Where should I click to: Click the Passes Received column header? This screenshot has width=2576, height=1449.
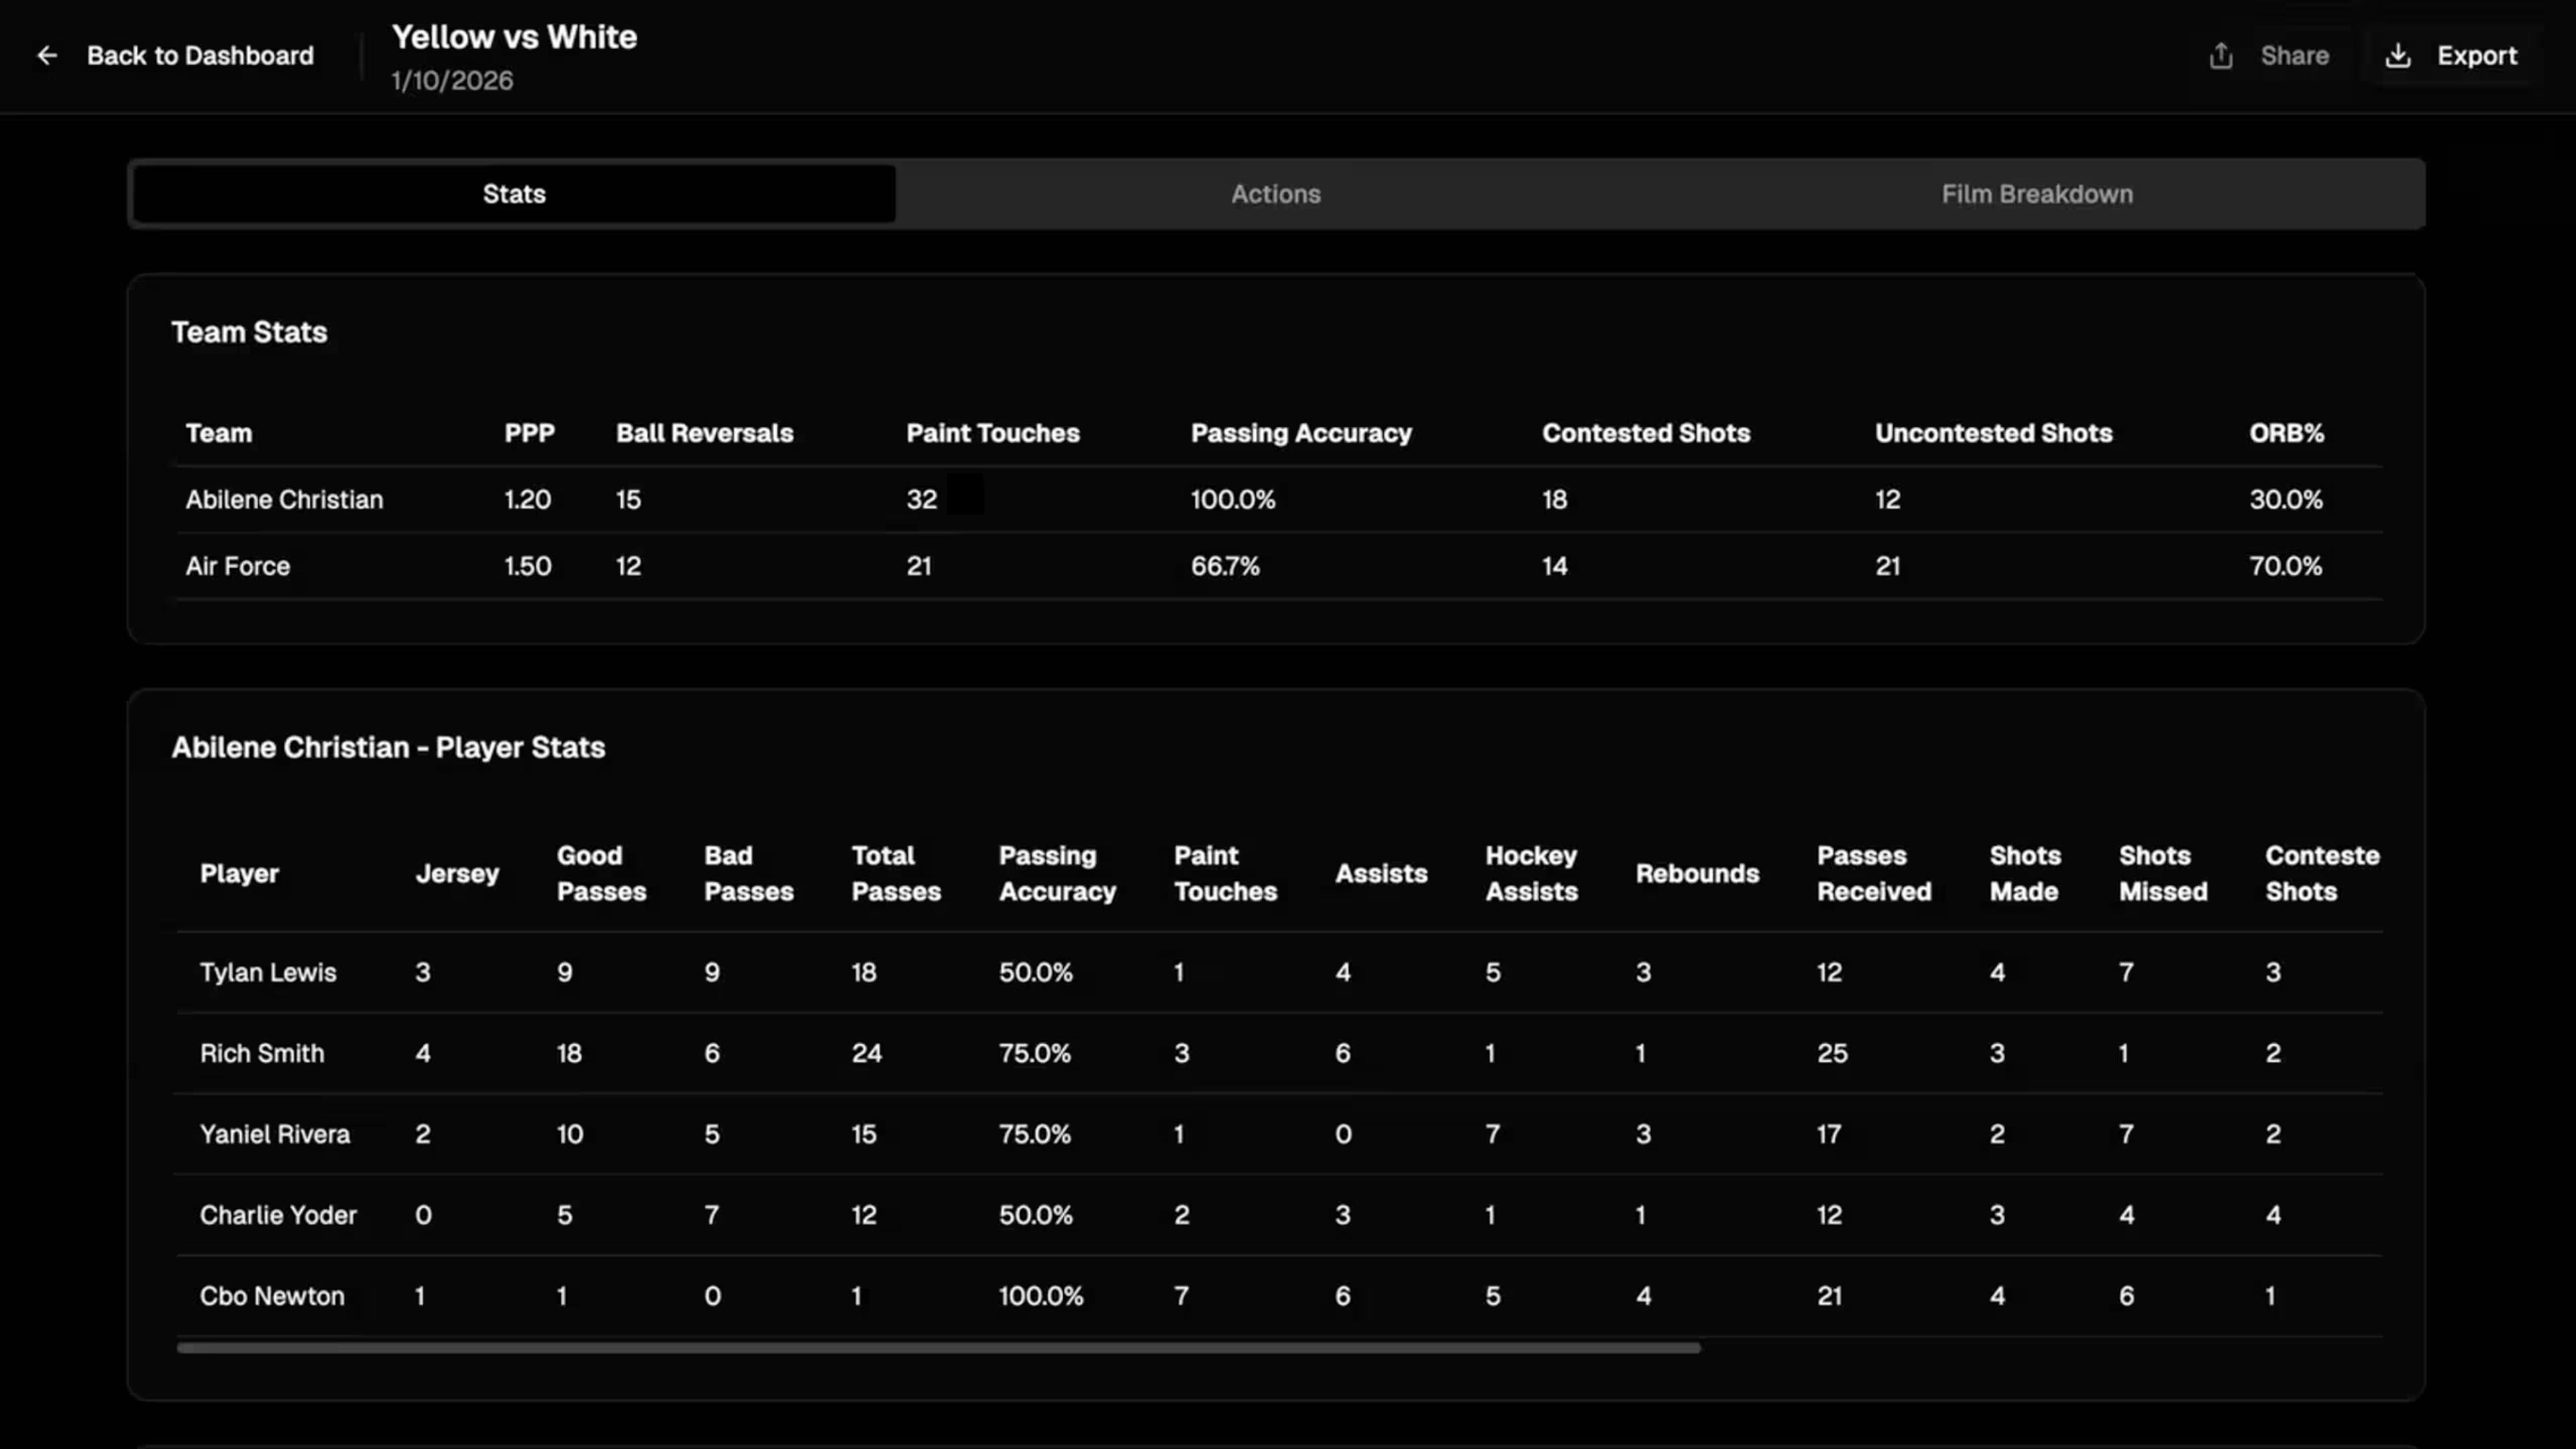click(x=1874, y=874)
